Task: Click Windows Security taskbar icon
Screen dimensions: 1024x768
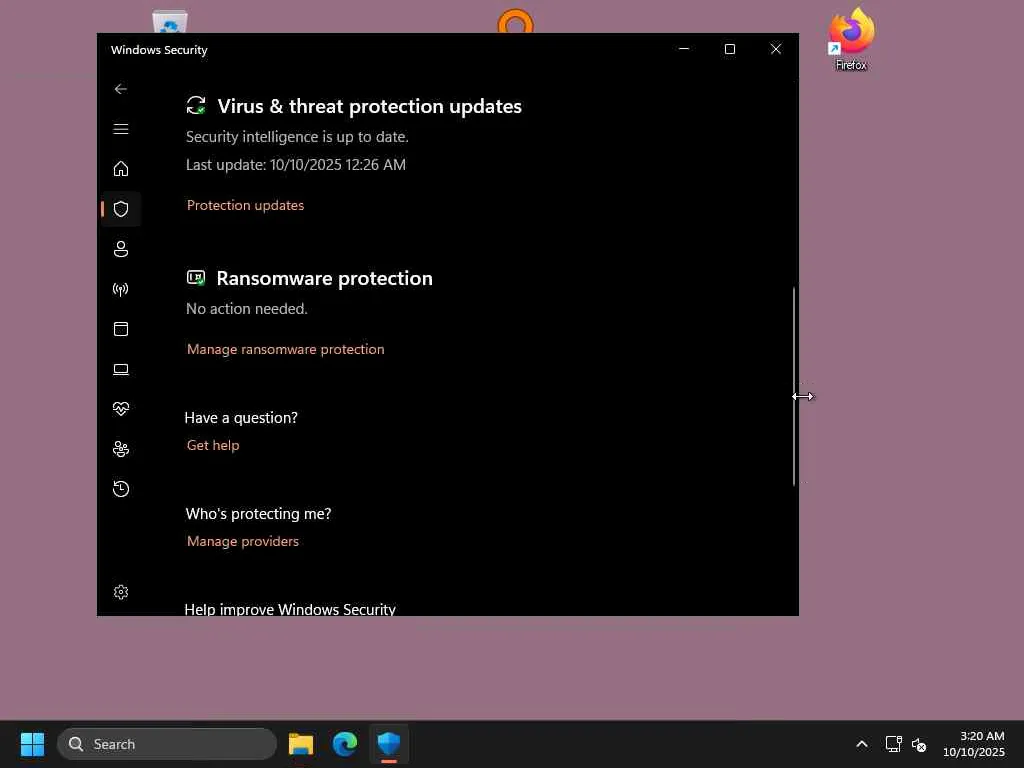Action: pos(389,744)
